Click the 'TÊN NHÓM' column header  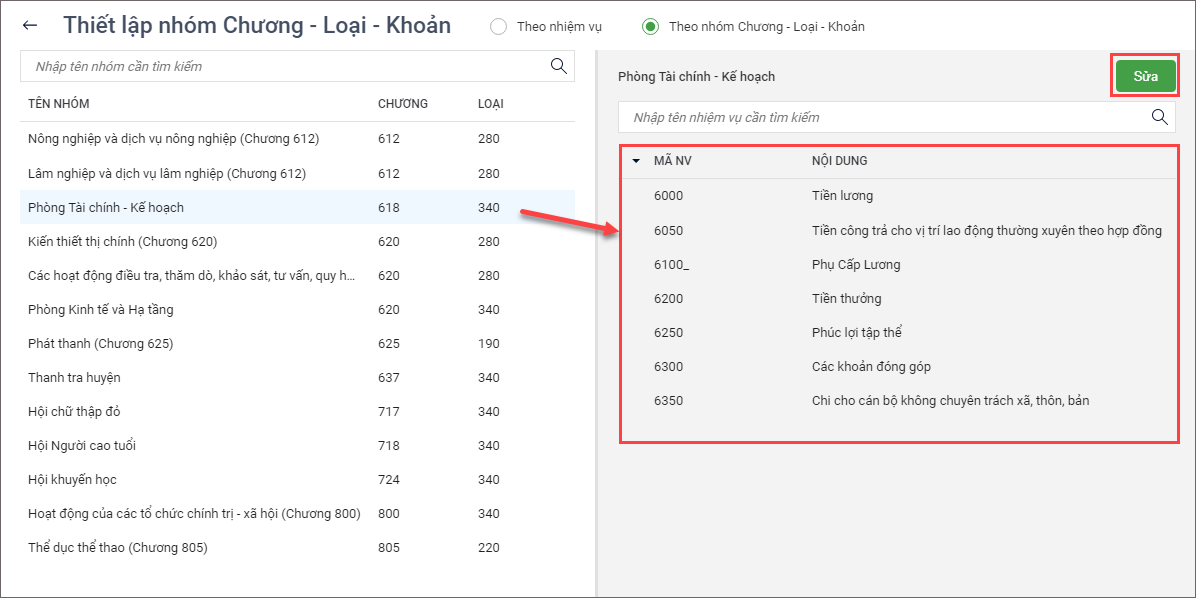(59, 104)
